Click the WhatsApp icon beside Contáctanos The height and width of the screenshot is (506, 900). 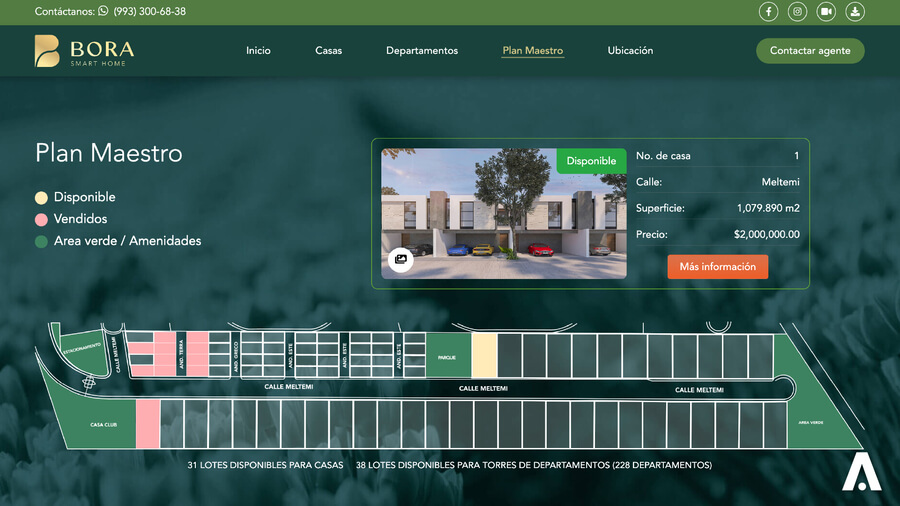[103, 12]
